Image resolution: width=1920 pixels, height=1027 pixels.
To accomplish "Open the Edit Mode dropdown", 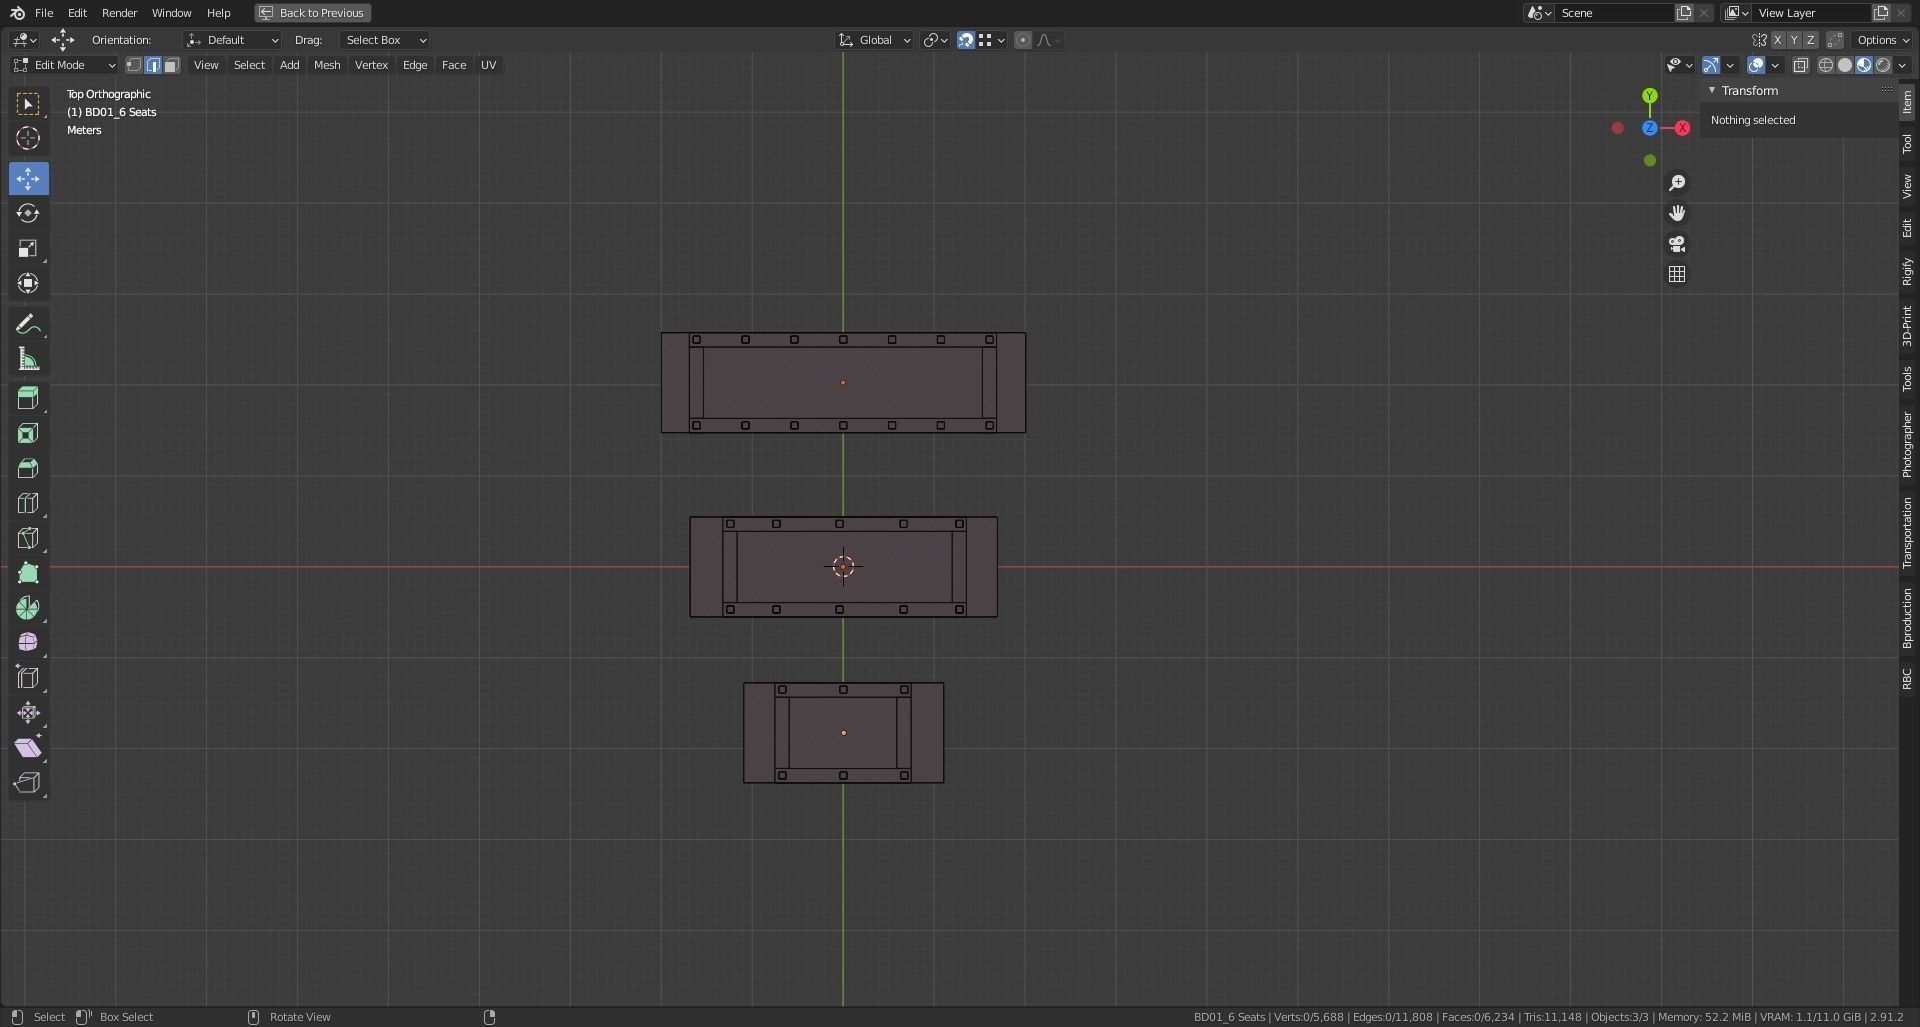I will point(64,65).
